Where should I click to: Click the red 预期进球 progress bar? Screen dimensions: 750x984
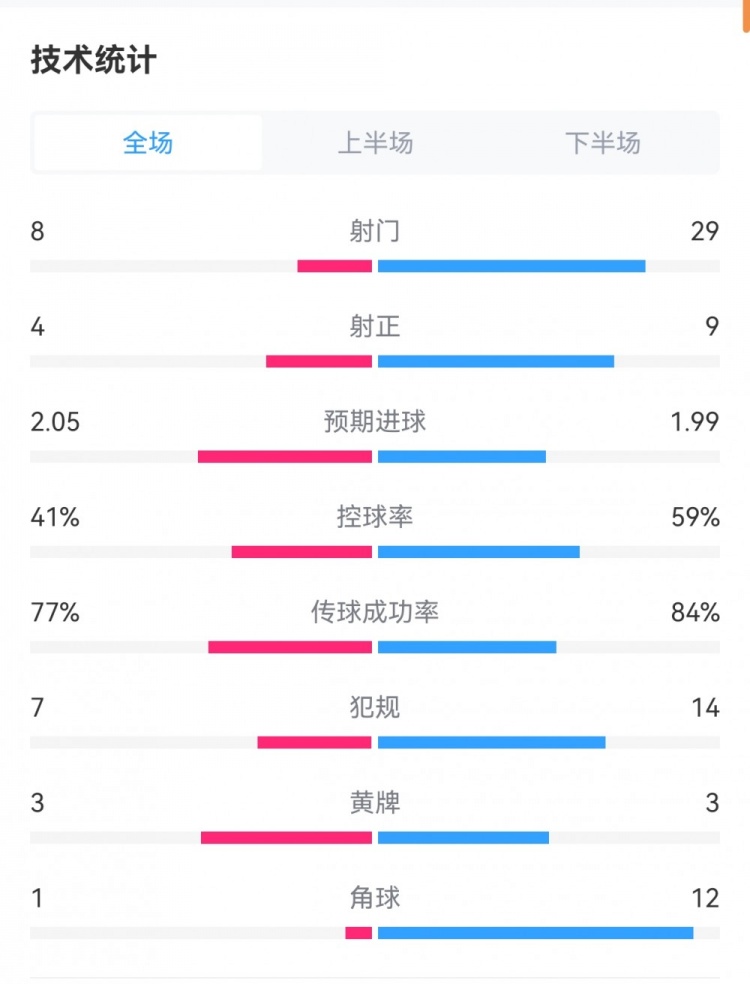[285, 457]
